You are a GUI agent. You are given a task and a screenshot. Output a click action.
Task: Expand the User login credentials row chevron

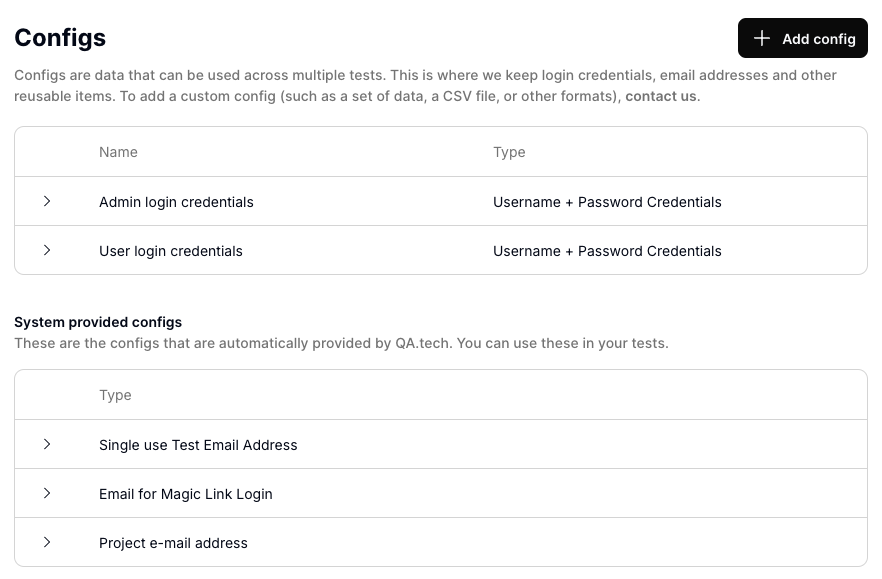point(47,251)
